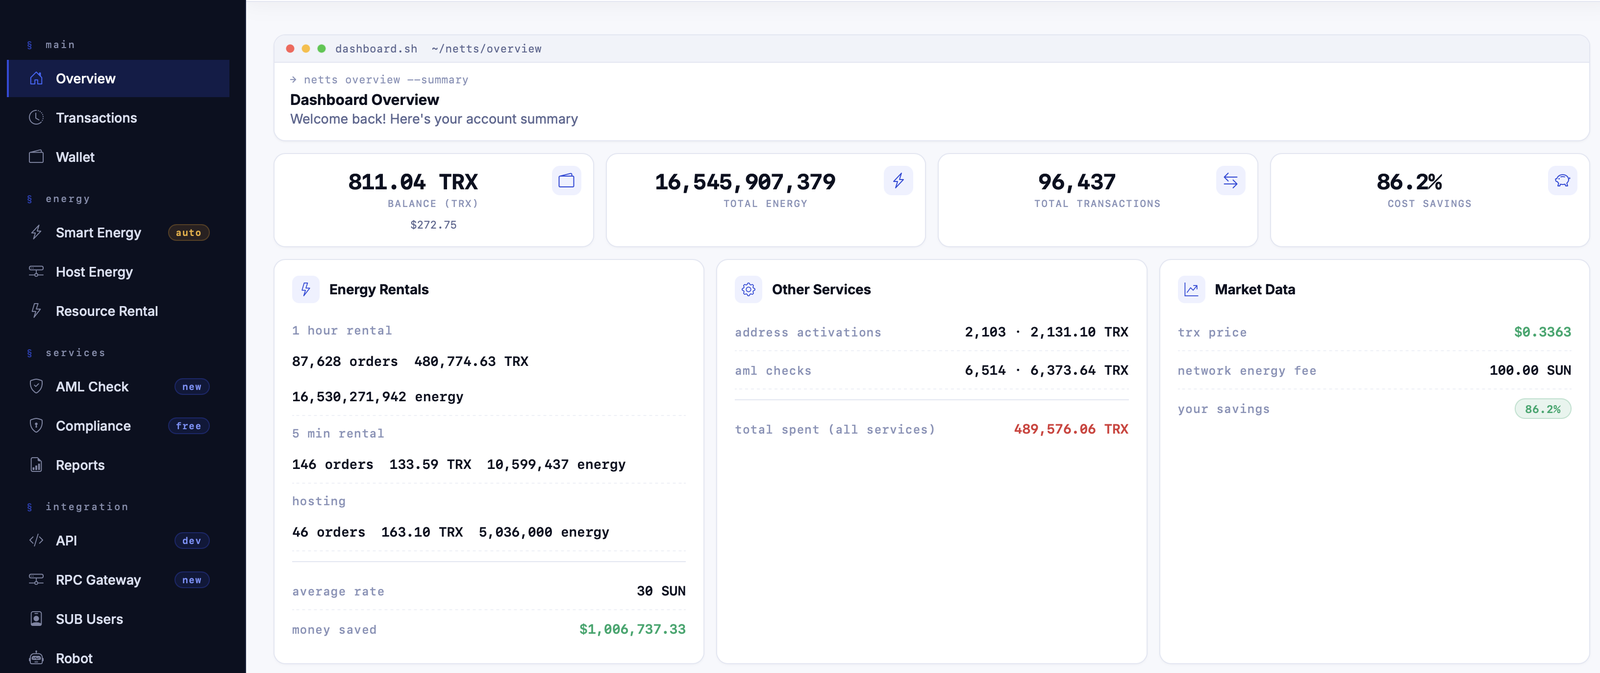Click the swap arrows icon on Total Transactions card

point(1231,181)
